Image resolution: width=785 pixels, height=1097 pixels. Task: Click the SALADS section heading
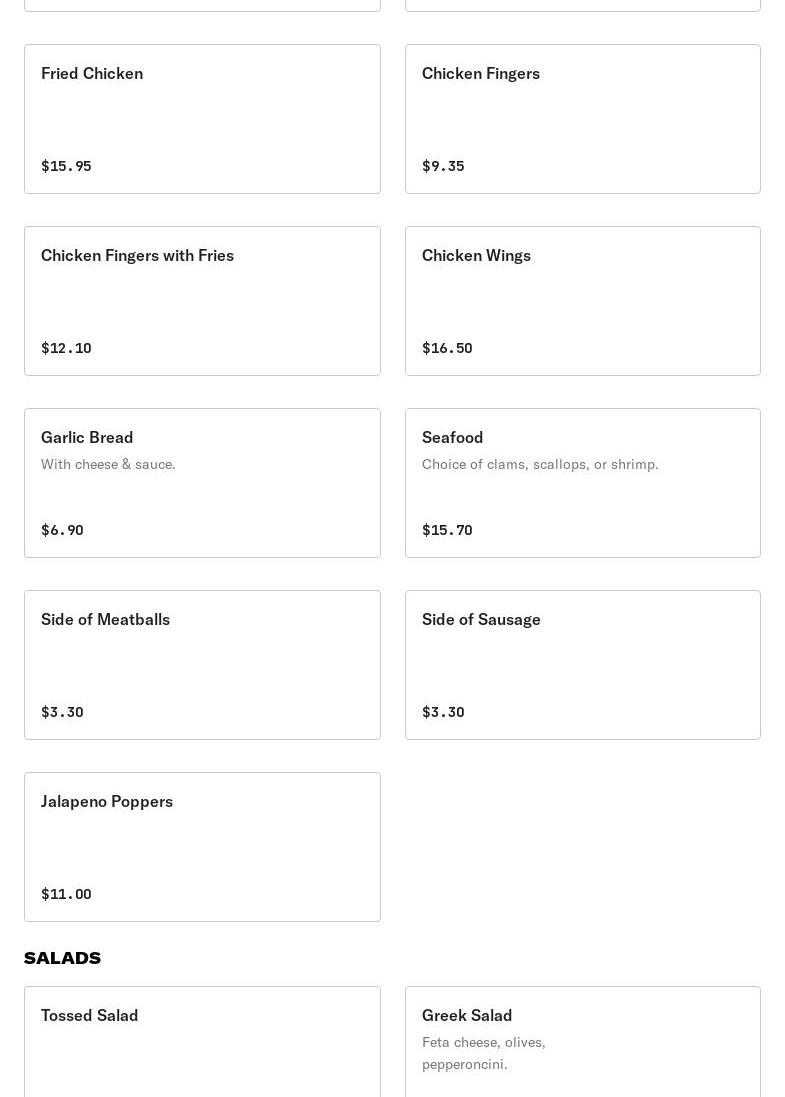62,958
